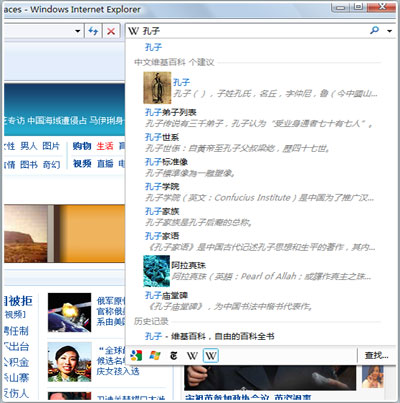Open history entry 孔子 - 维基百科，自由的百科全书
The height and width of the screenshot is (403, 400).
[210, 336]
